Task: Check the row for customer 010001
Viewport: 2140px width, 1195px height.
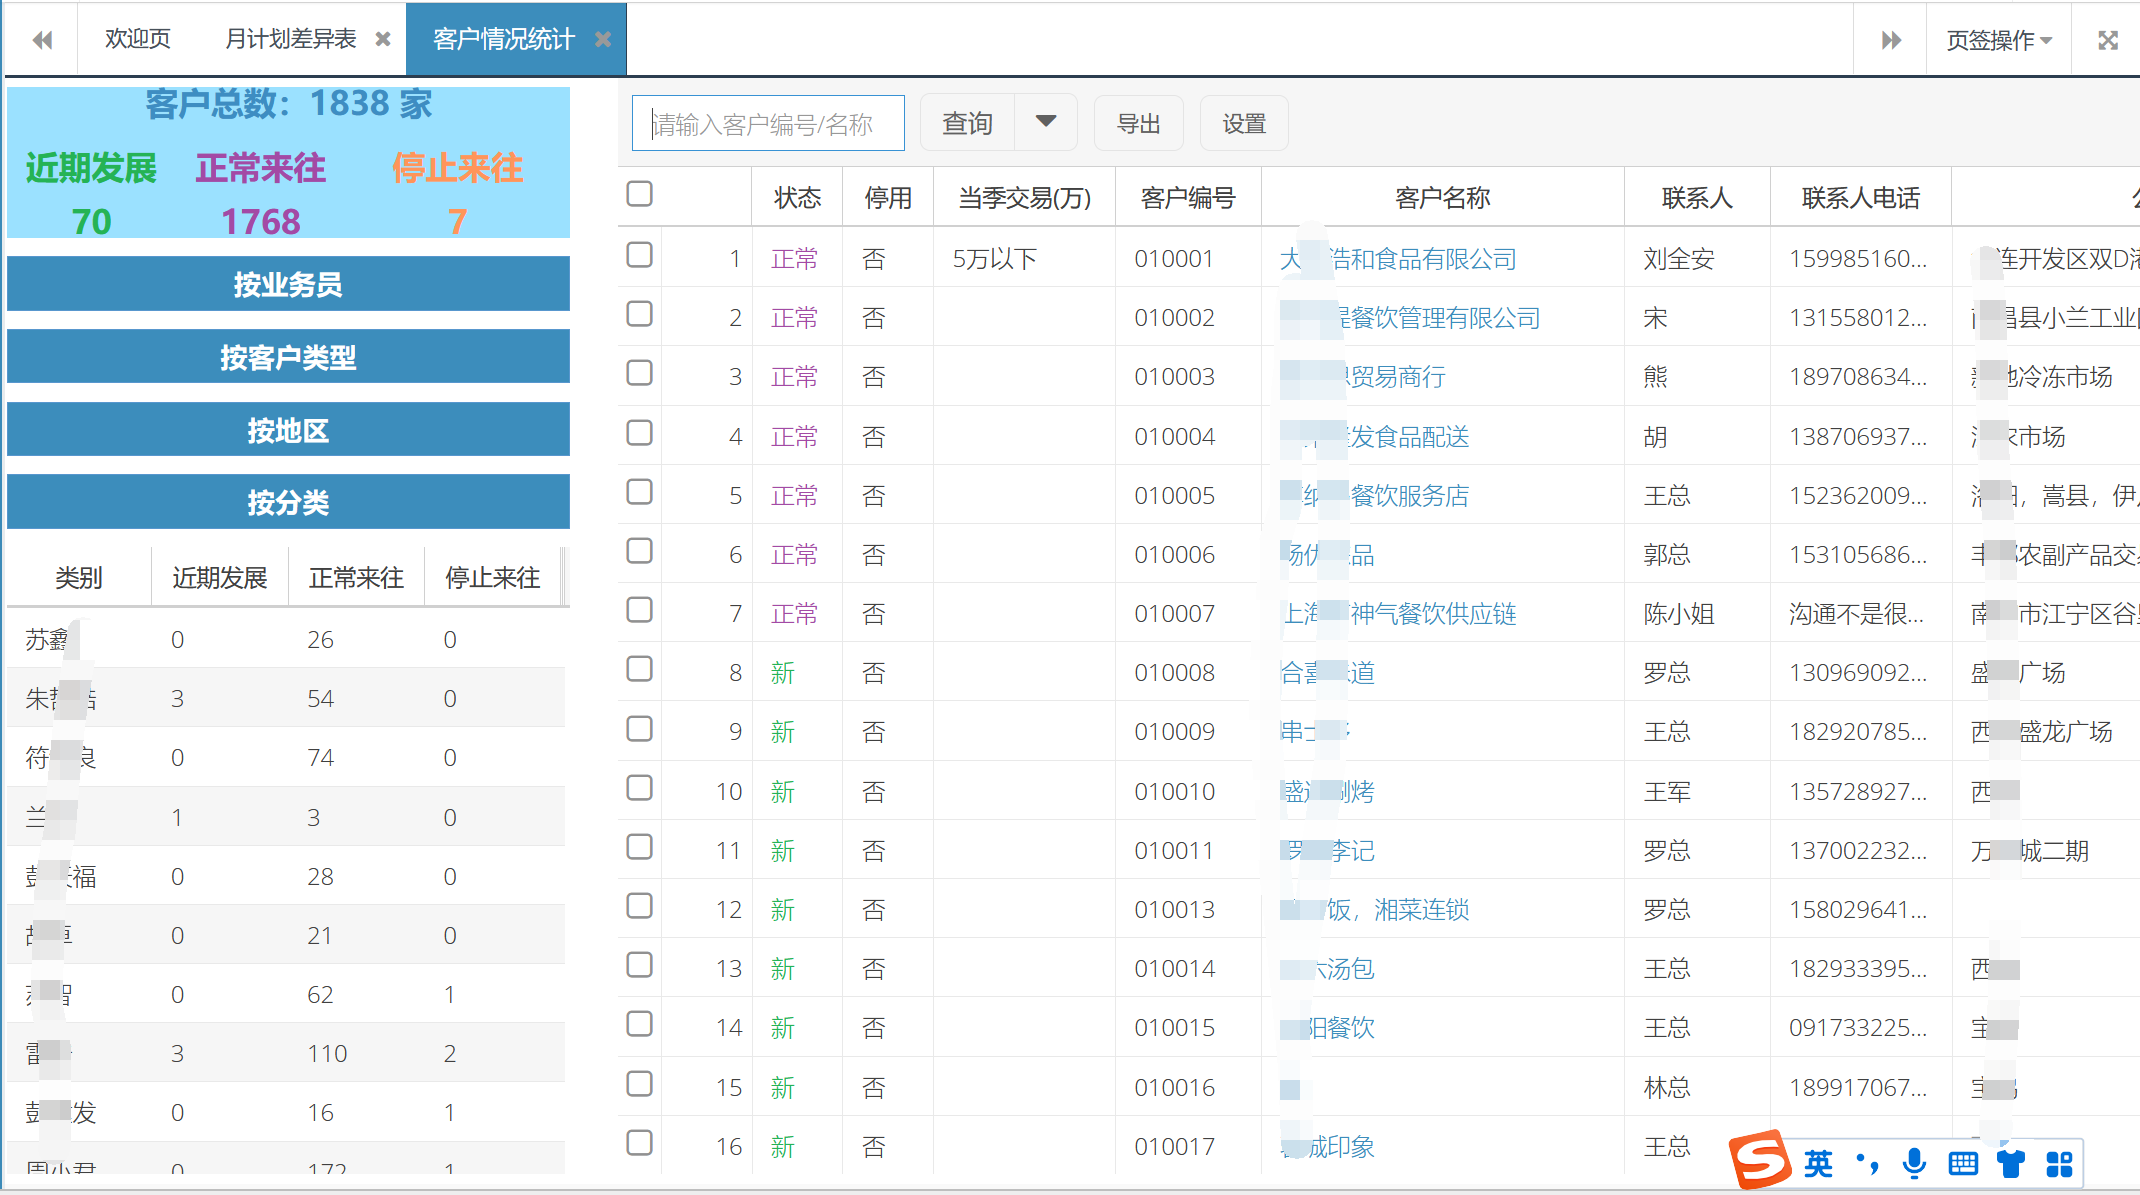Action: (x=639, y=255)
